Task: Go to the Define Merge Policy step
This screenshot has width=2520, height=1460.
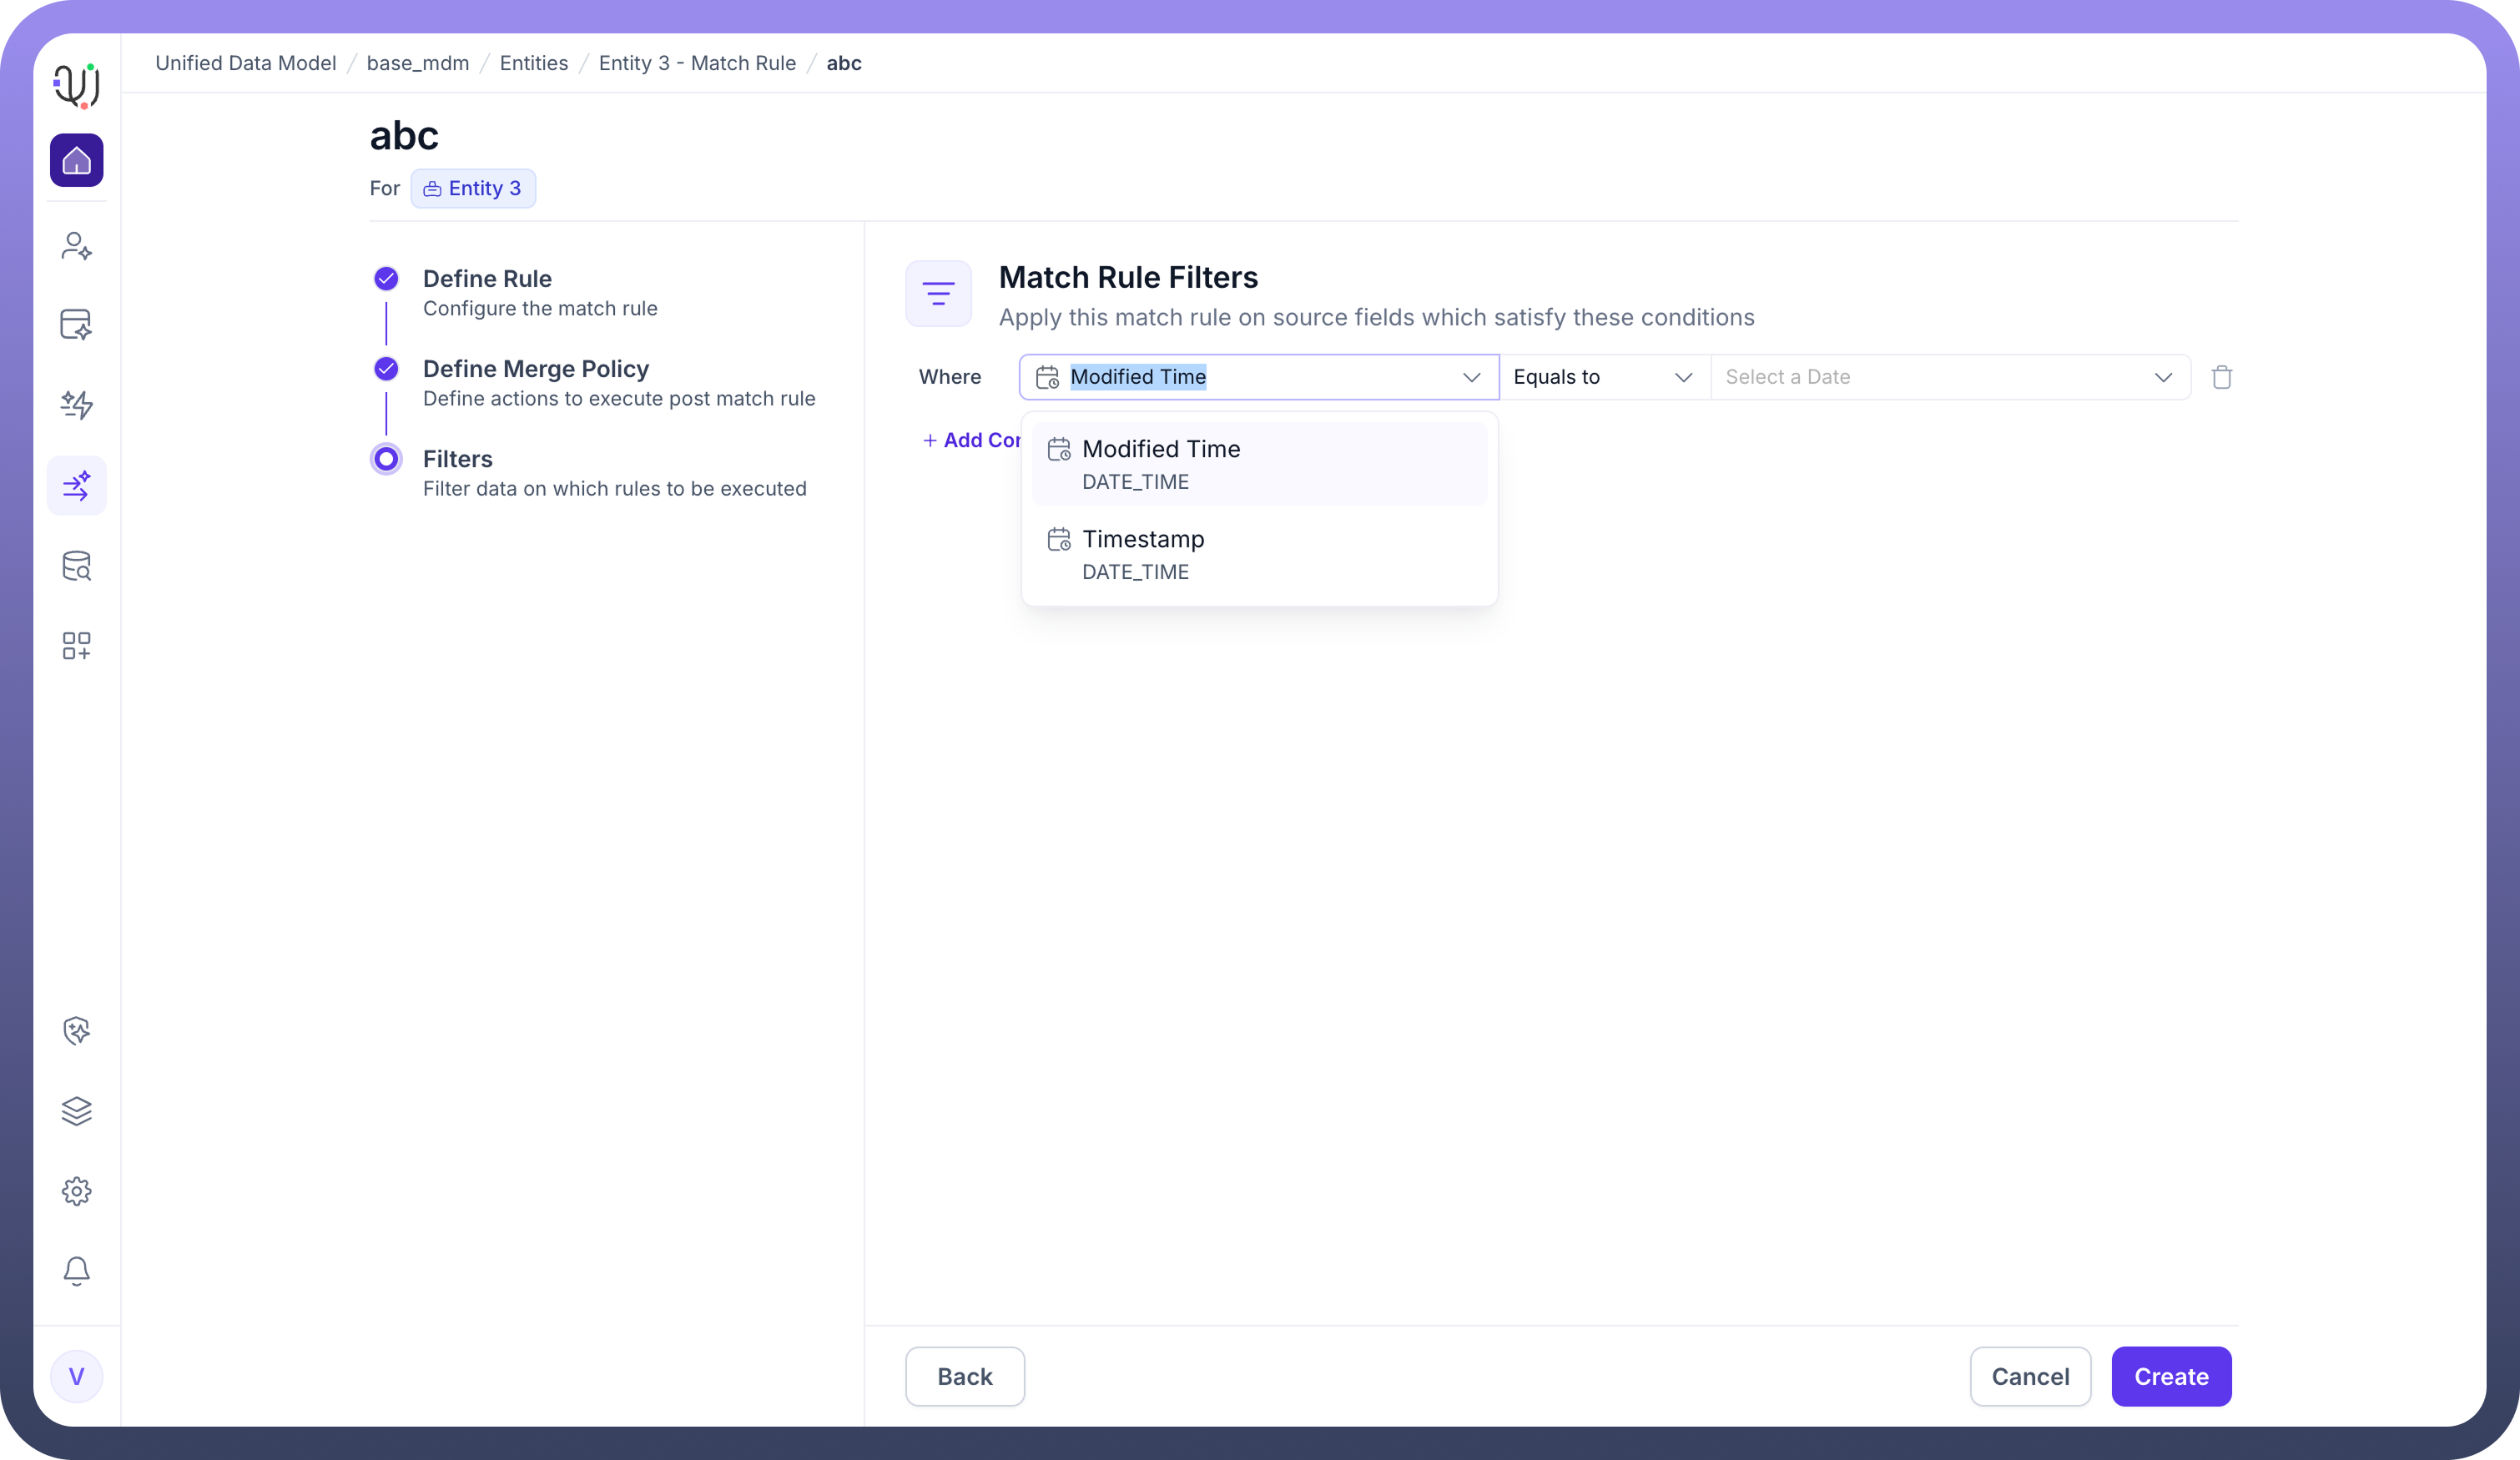Action: (x=535, y=369)
